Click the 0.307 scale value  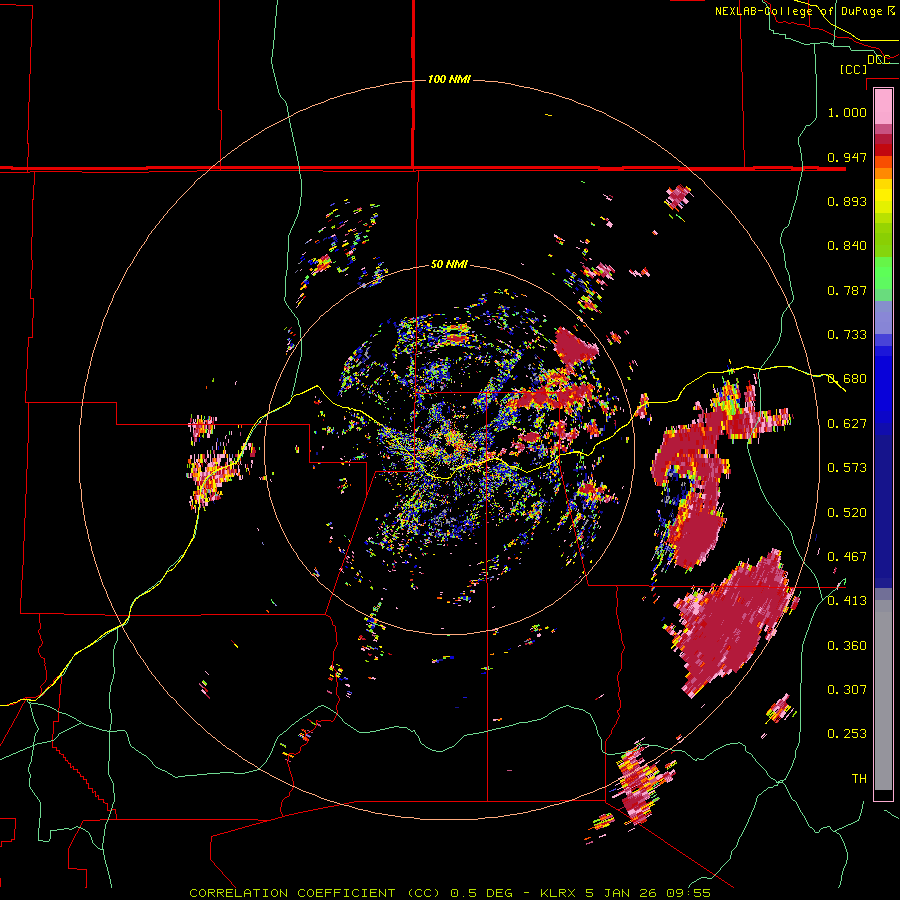pos(847,690)
